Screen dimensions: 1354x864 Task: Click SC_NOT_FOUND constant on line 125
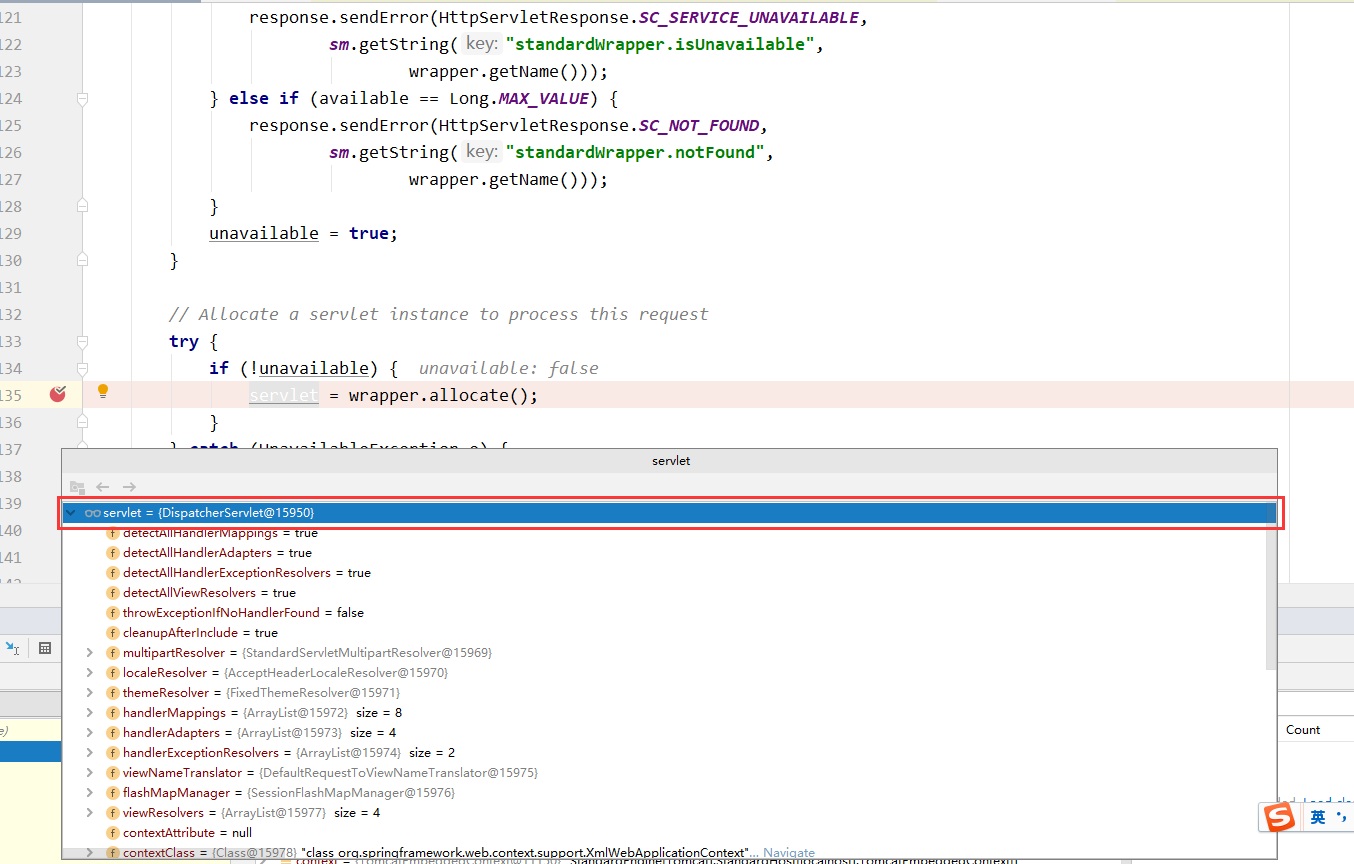coord(698,125)
